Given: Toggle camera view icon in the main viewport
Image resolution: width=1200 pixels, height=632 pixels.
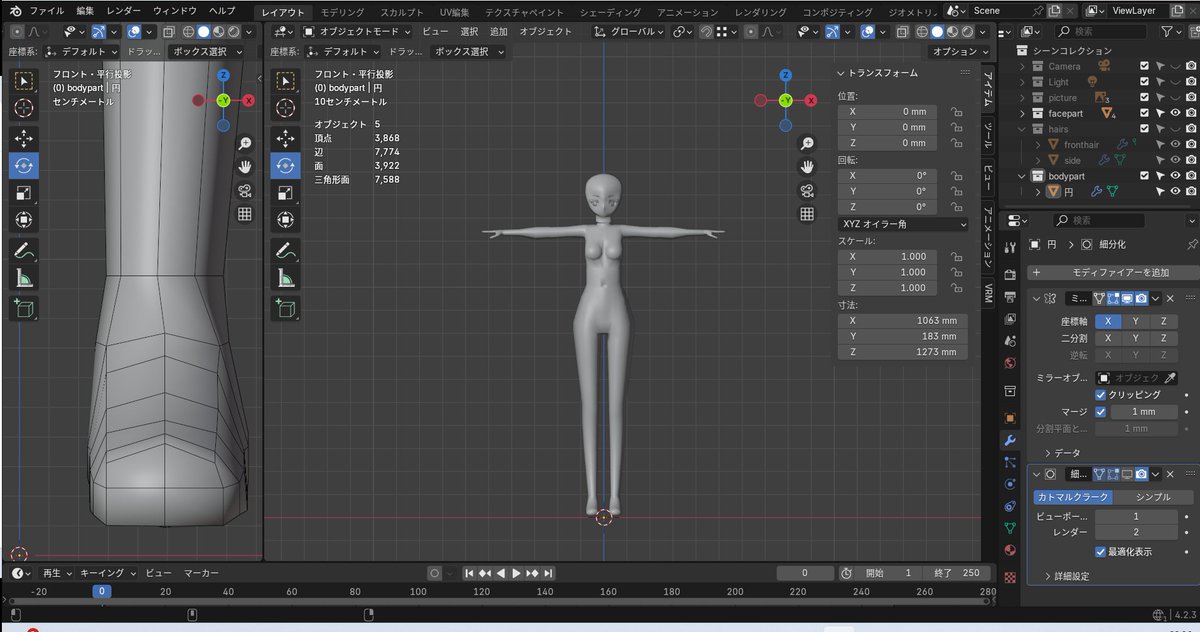Looking at the screenshot, I should click(806, 191).
